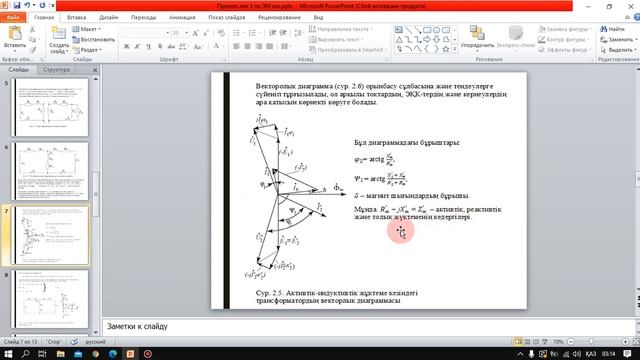Align text left

click(236, 46)
